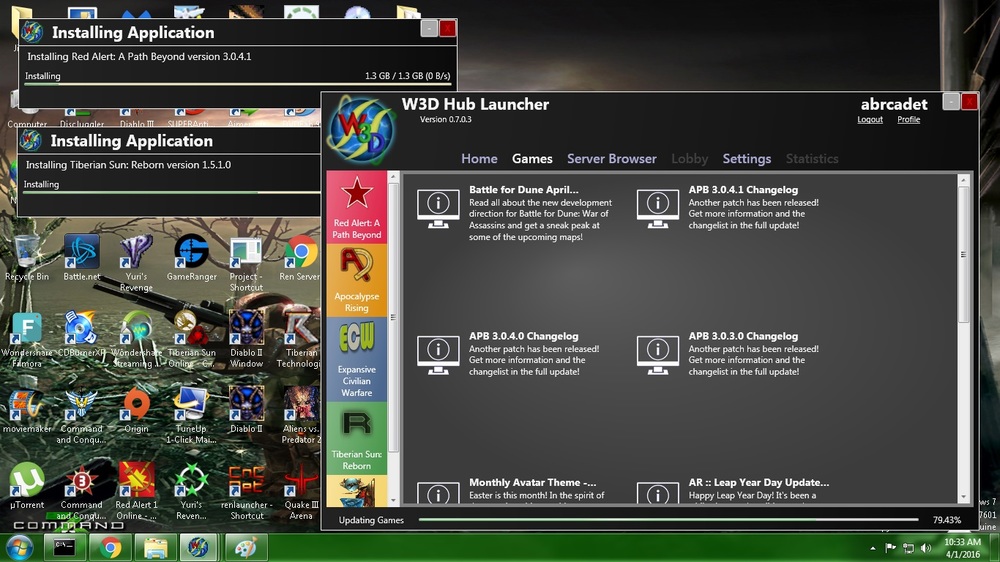The height and width of the screenshot is (562, 1000).
Task: Select Expansive Civilian Warfare game icon
Action: coord(357,359)
